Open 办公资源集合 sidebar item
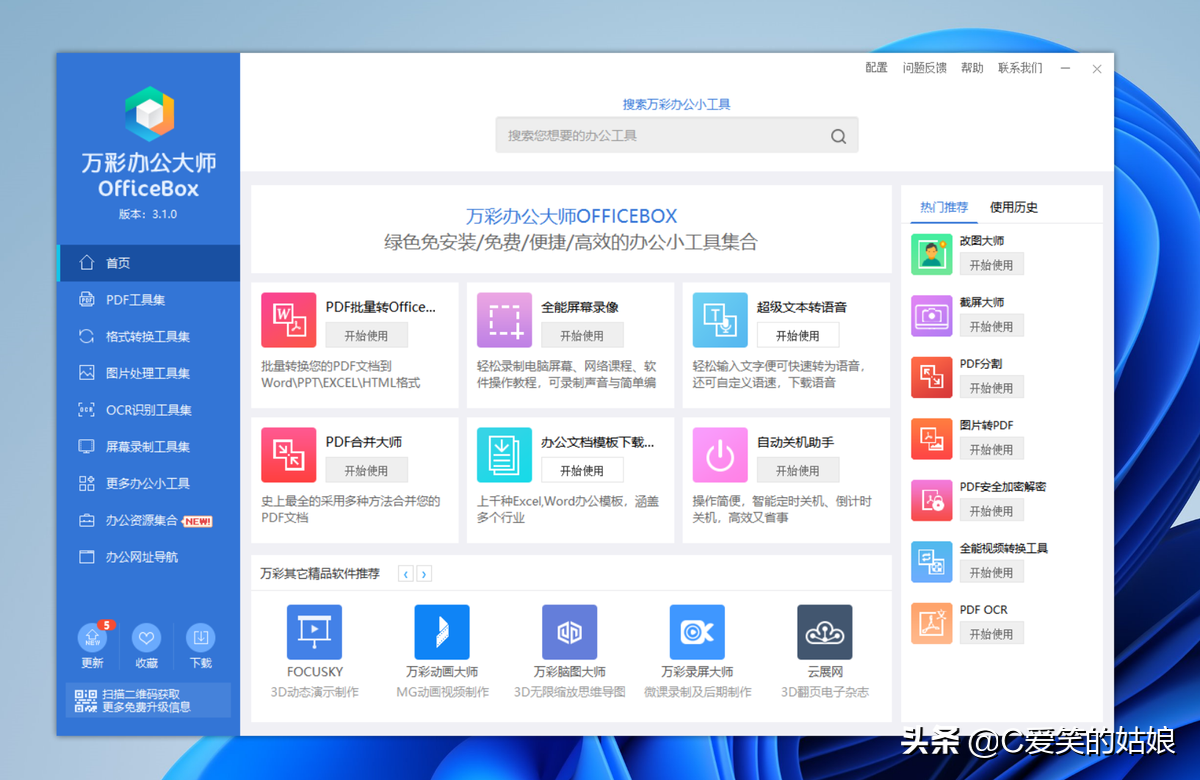The image size is (1200, 780). tap(148, 520)
